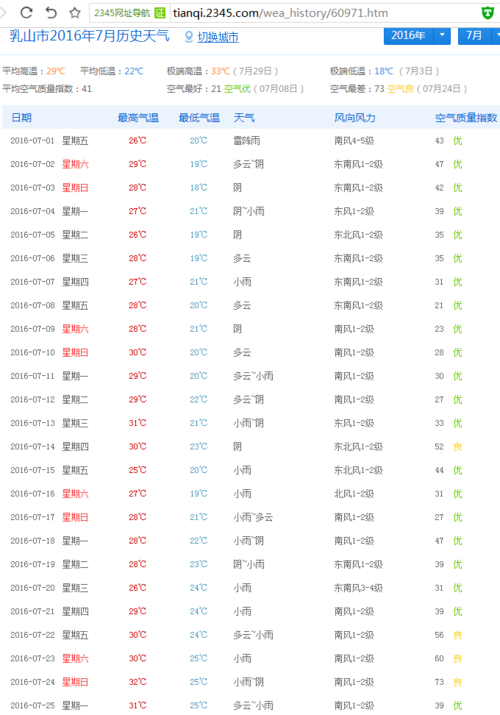Click 星期六 in the 2016-07-02 row

(x=75, y=164)
